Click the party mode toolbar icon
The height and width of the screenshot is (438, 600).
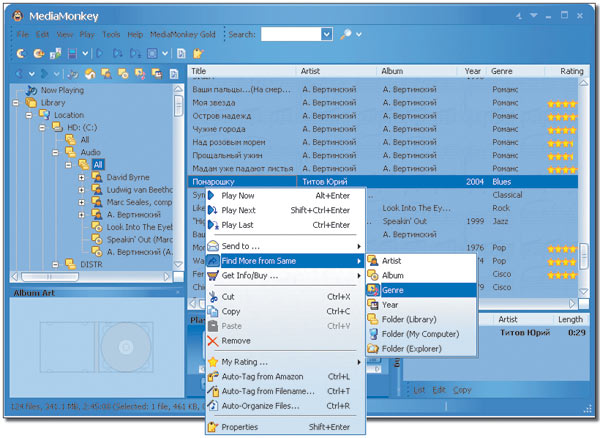(38, 54)
